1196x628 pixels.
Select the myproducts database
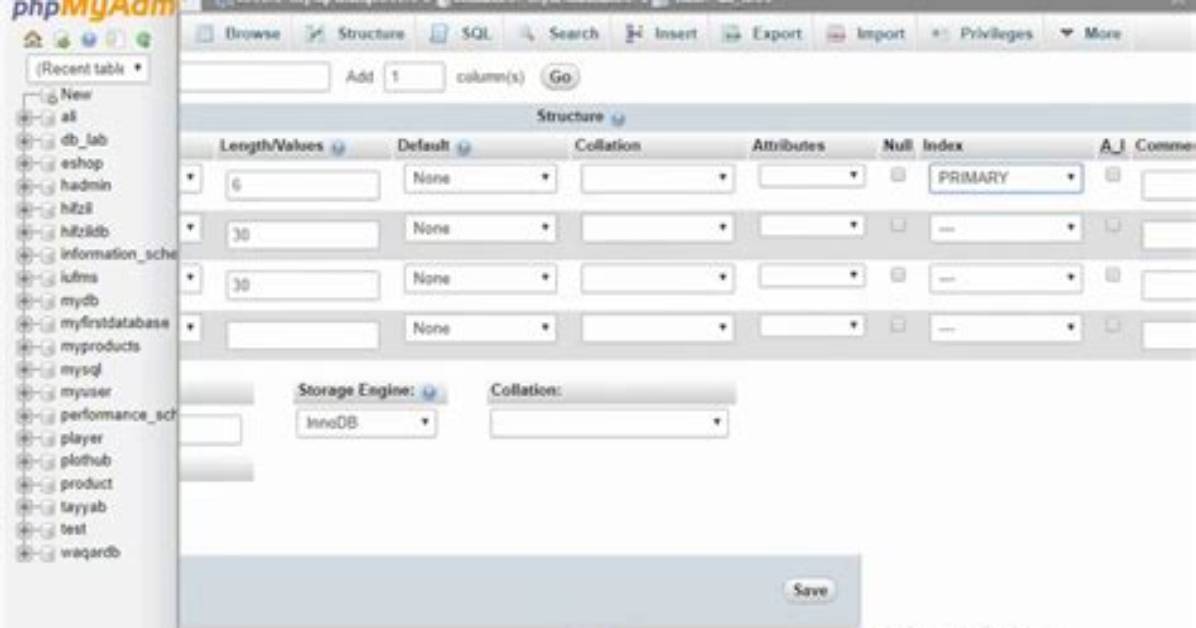(100, 346)
